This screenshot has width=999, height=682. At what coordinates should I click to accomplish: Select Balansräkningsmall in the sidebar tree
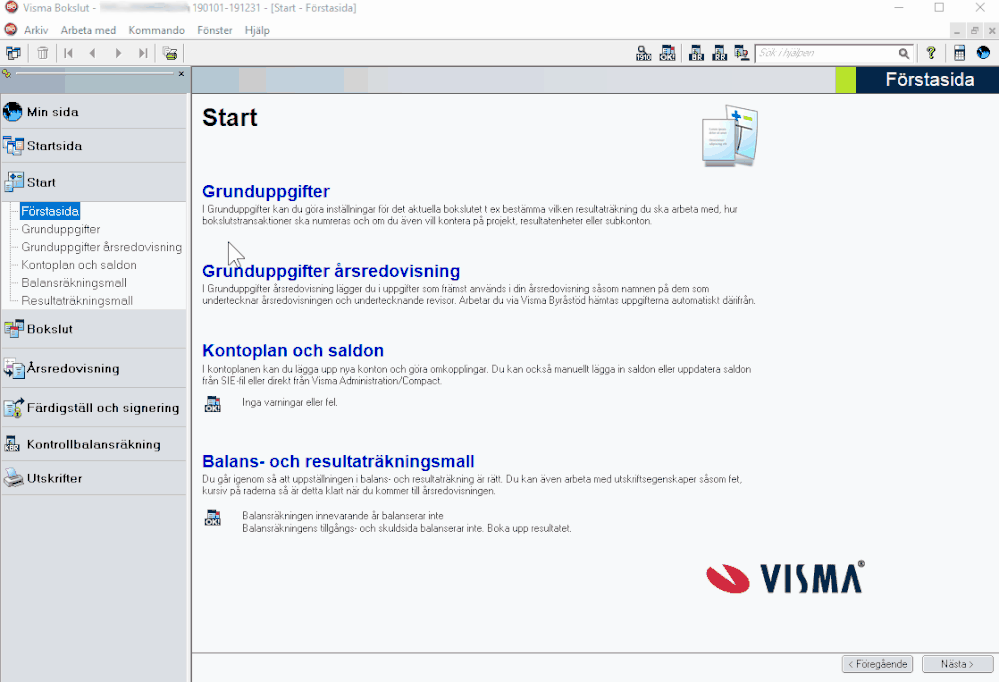point(73,283)
